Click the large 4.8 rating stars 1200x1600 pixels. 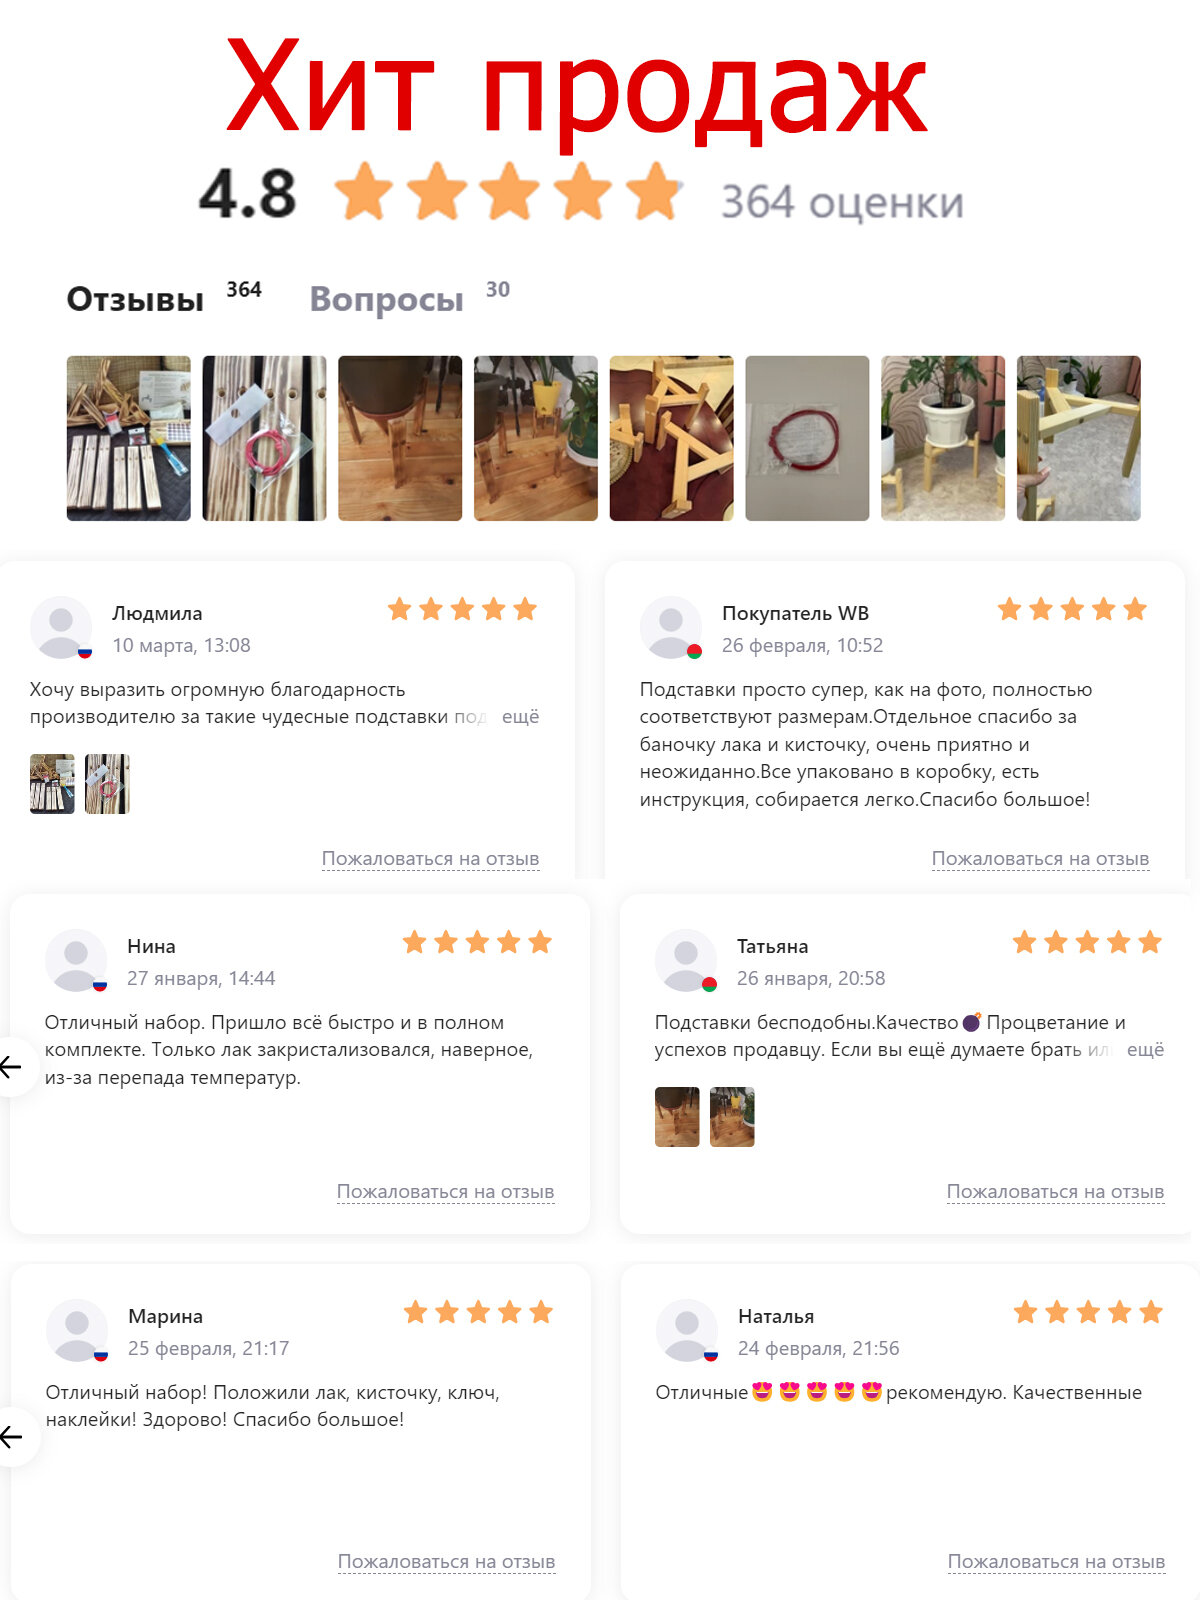(508, 191)
